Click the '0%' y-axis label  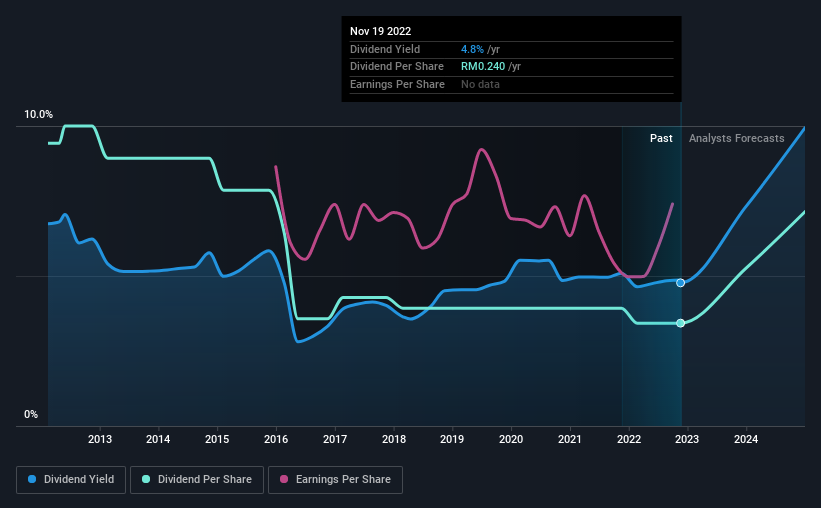click(x=31, y=414)
